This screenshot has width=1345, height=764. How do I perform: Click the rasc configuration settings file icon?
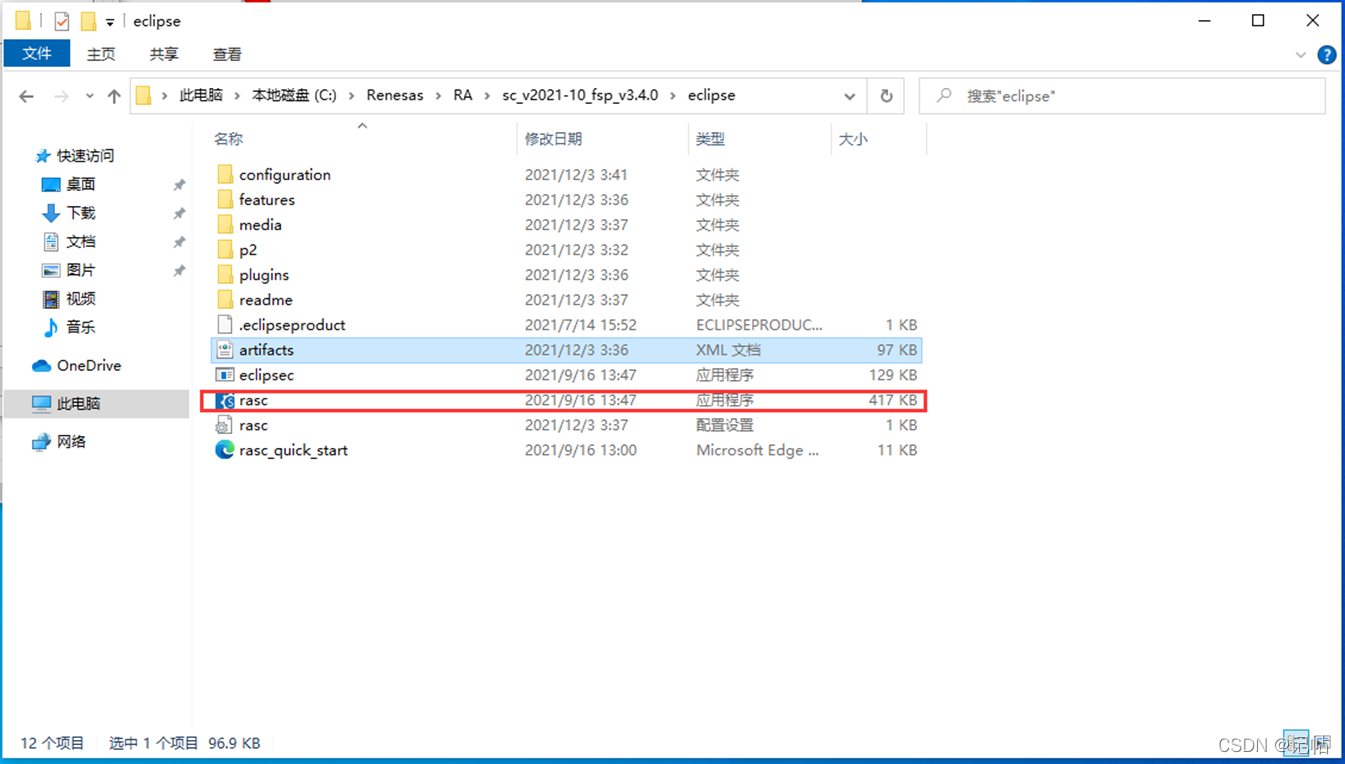225,425
